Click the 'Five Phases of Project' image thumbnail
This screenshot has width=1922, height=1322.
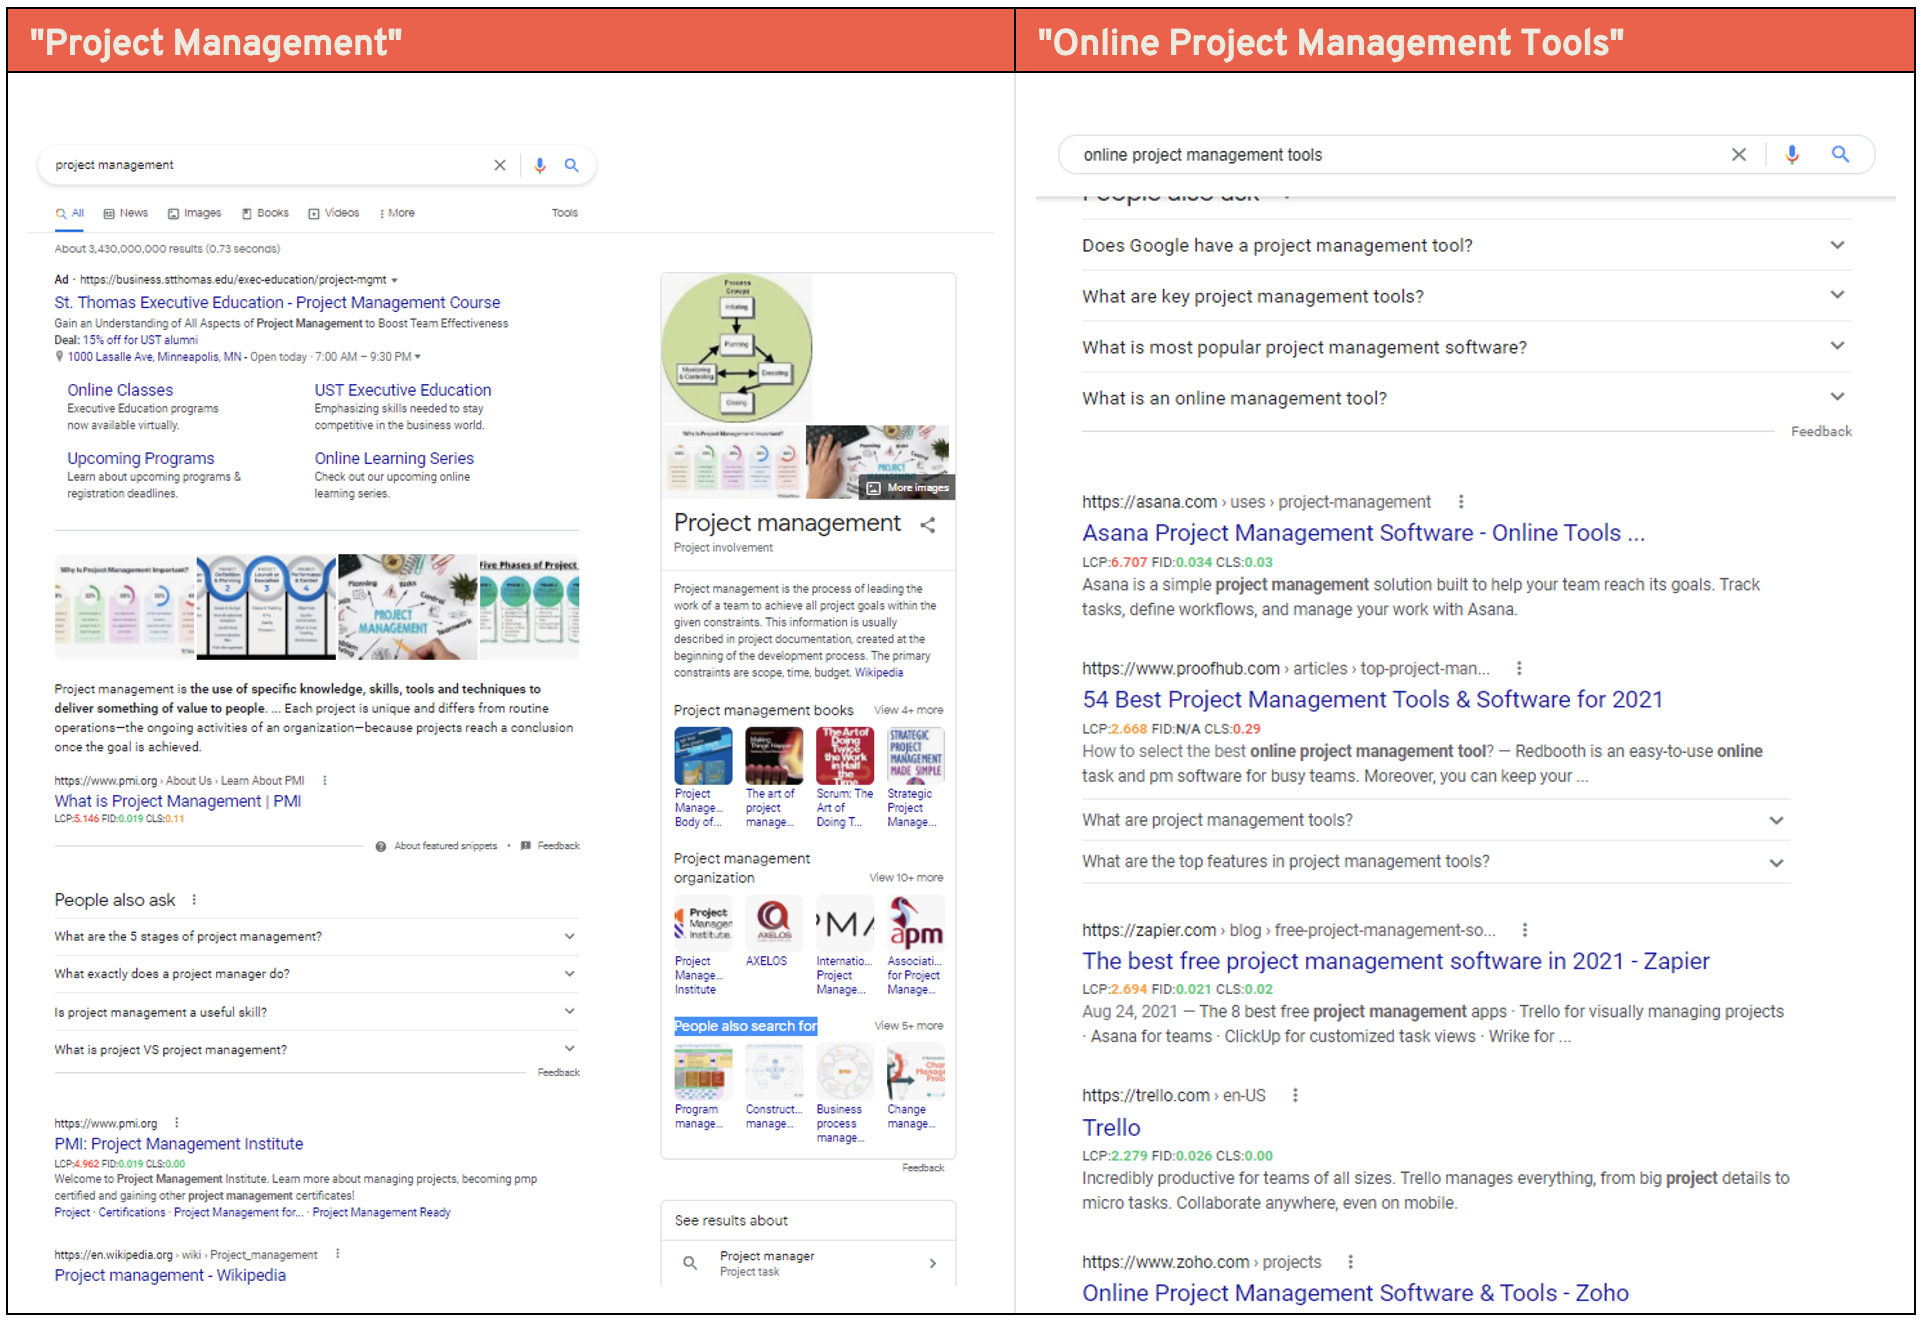coord(529,607)
